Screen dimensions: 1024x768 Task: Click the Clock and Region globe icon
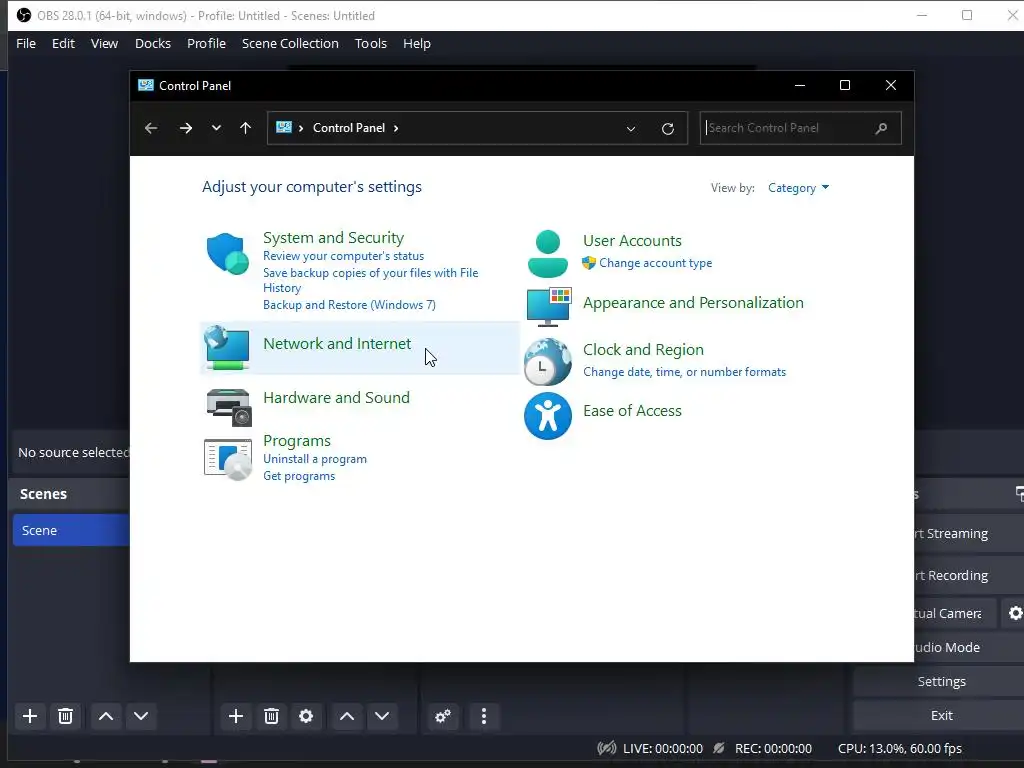pyautogui.click(x=547, y=361)
